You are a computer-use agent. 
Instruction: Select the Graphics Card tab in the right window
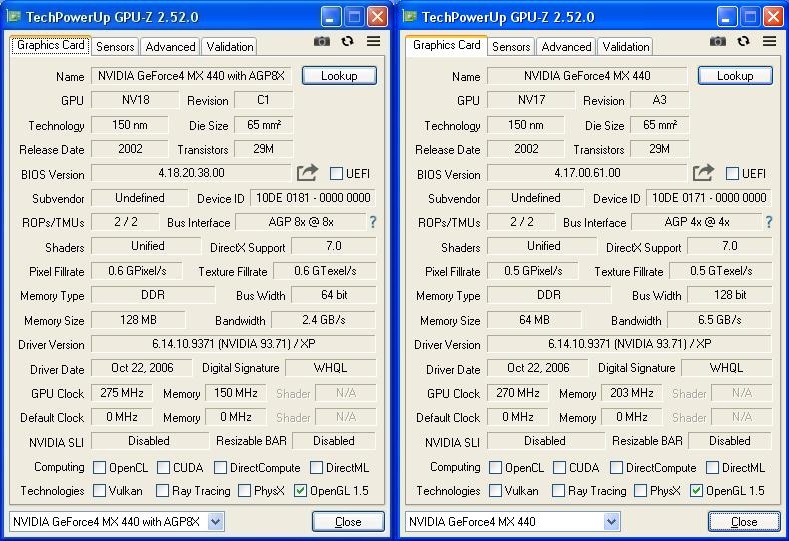click(x=446, y=45)
